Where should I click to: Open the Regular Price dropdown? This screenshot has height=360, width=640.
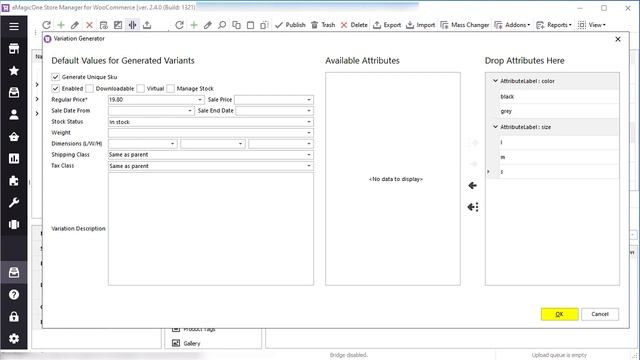coord(200,100)
